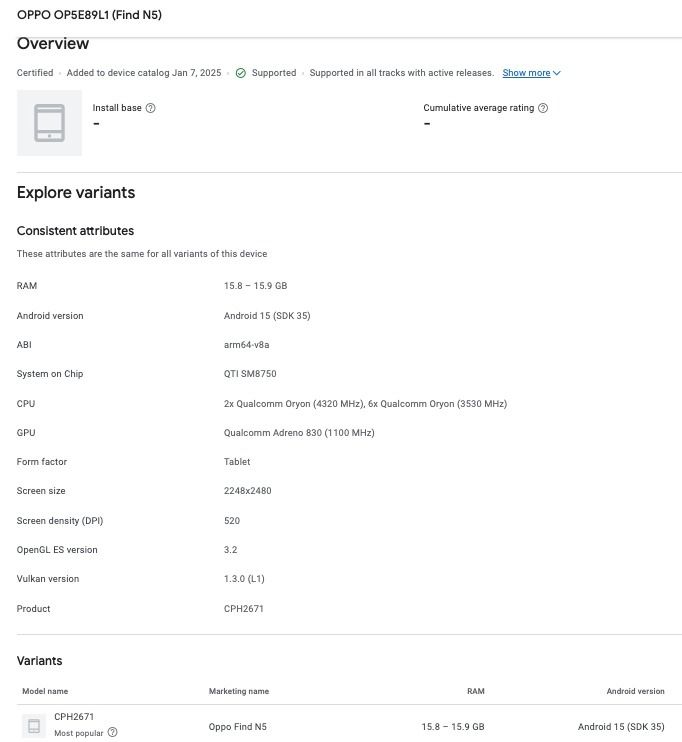The image size is (682, 742).
Task: Open the CPH2671 variant in the Variants table
Action: [74, 717]
